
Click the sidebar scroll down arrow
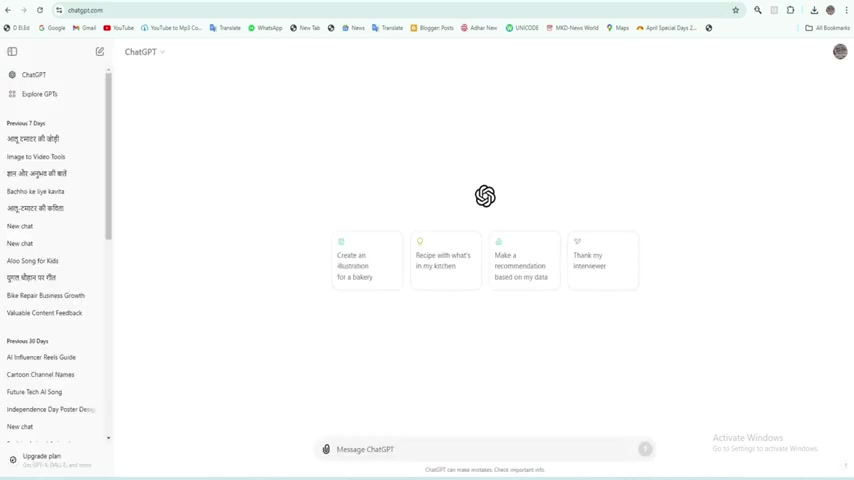pos(108,438)
